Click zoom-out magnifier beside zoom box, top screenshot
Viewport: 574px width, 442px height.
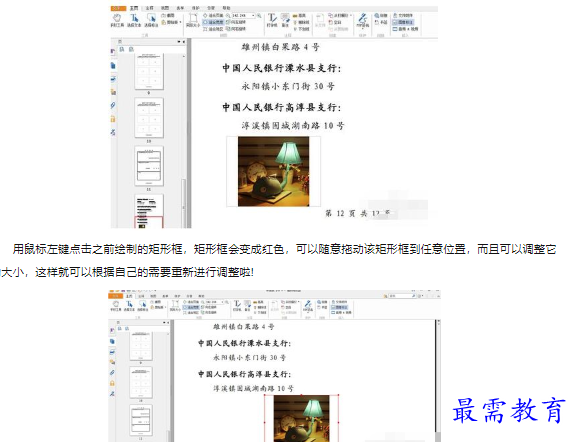click(x=228, y=15)
